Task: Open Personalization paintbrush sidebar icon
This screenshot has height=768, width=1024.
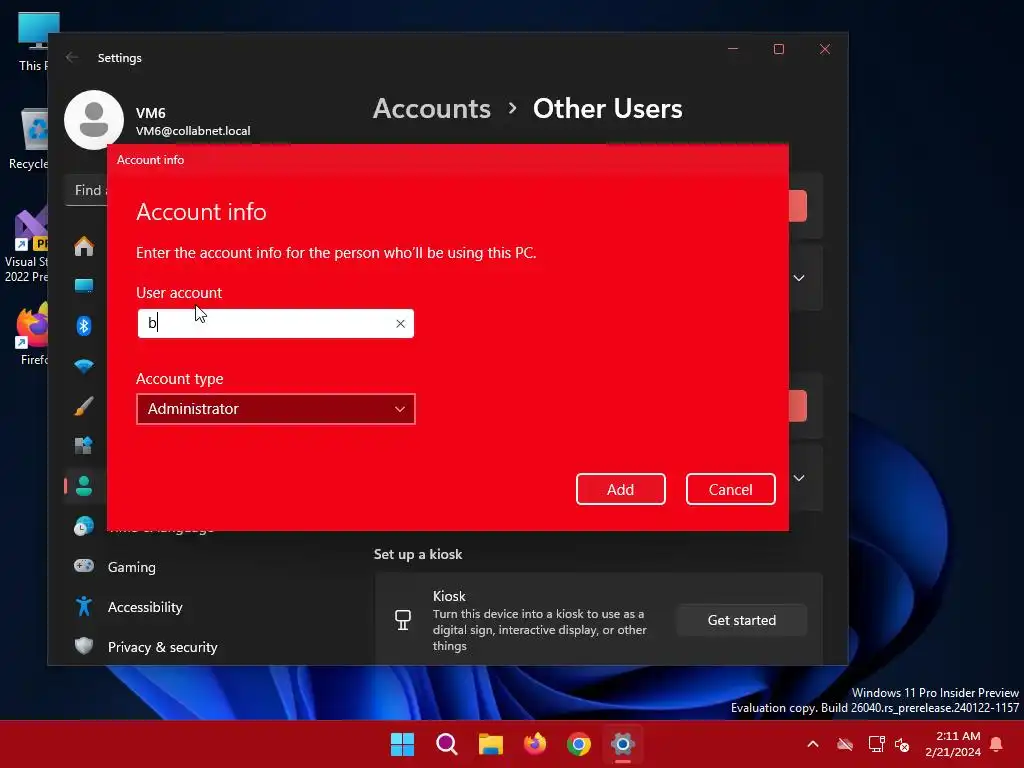Action: click(84, 406)
